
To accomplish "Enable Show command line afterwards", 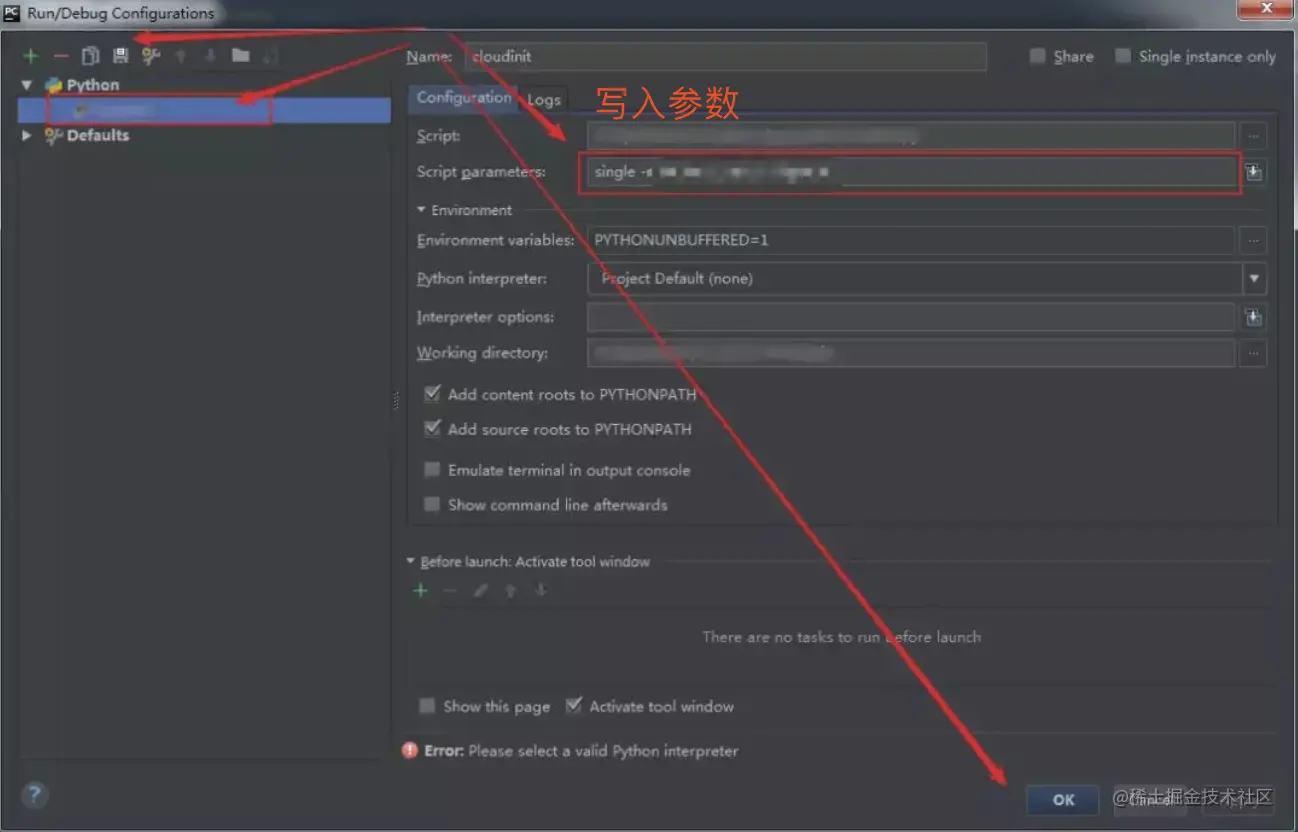I will [432, 505].
